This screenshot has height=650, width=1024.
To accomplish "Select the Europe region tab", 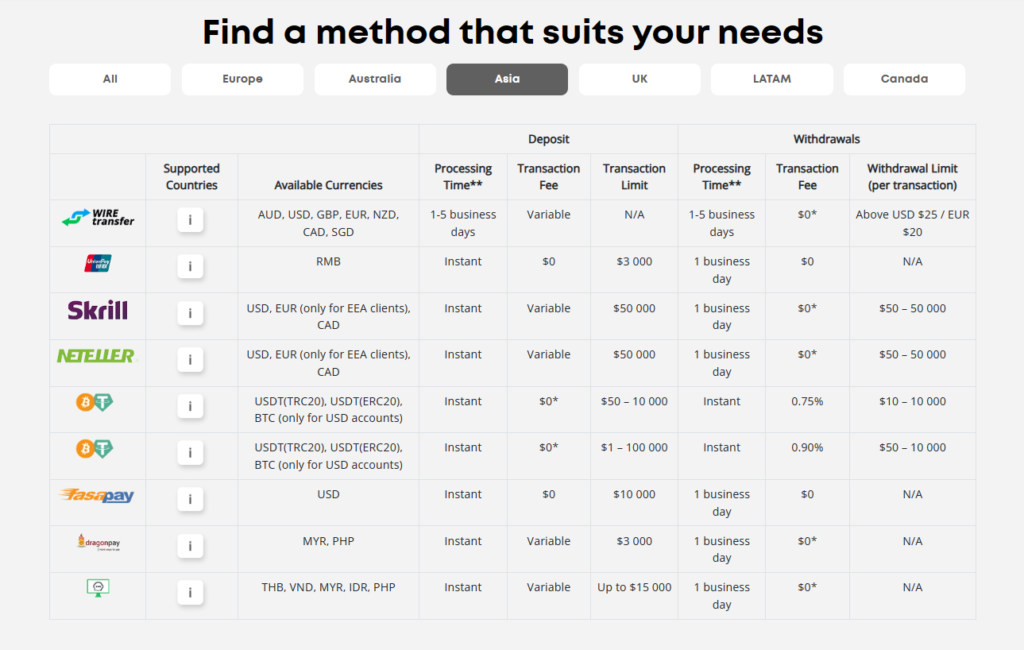I will pyautogui.click(x=242, y=79).
